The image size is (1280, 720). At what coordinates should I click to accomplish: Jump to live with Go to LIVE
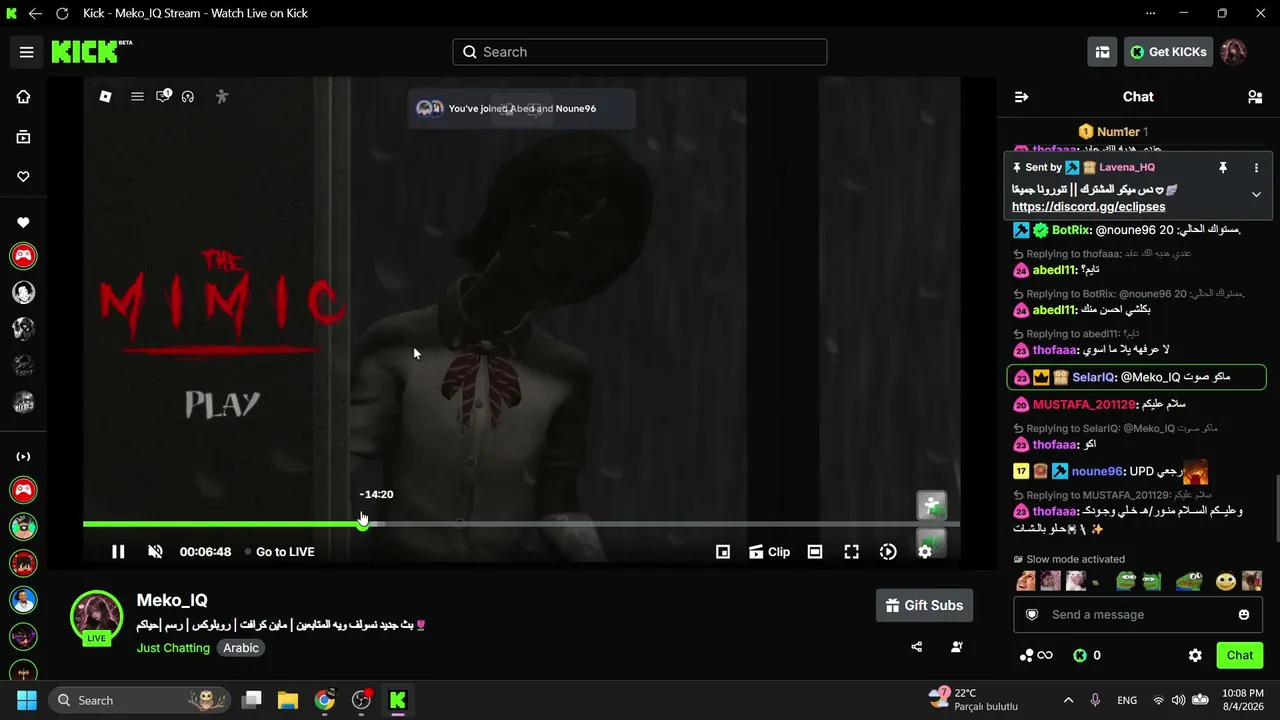[279, 552]
